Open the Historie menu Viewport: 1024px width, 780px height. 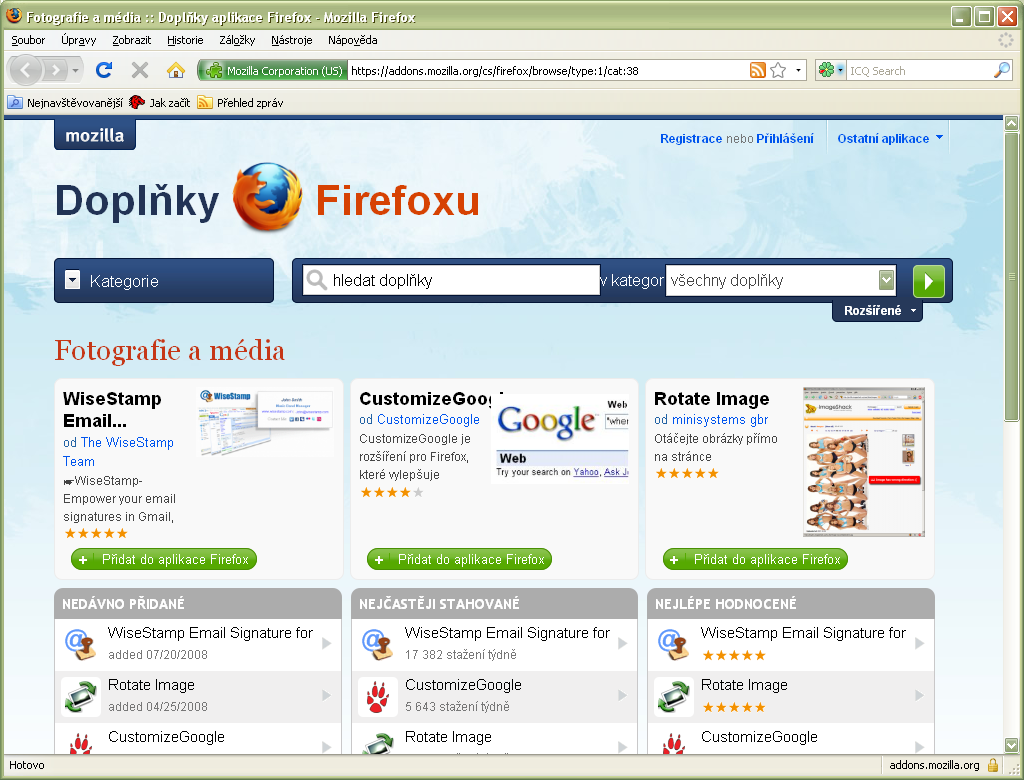coord(185,40)
